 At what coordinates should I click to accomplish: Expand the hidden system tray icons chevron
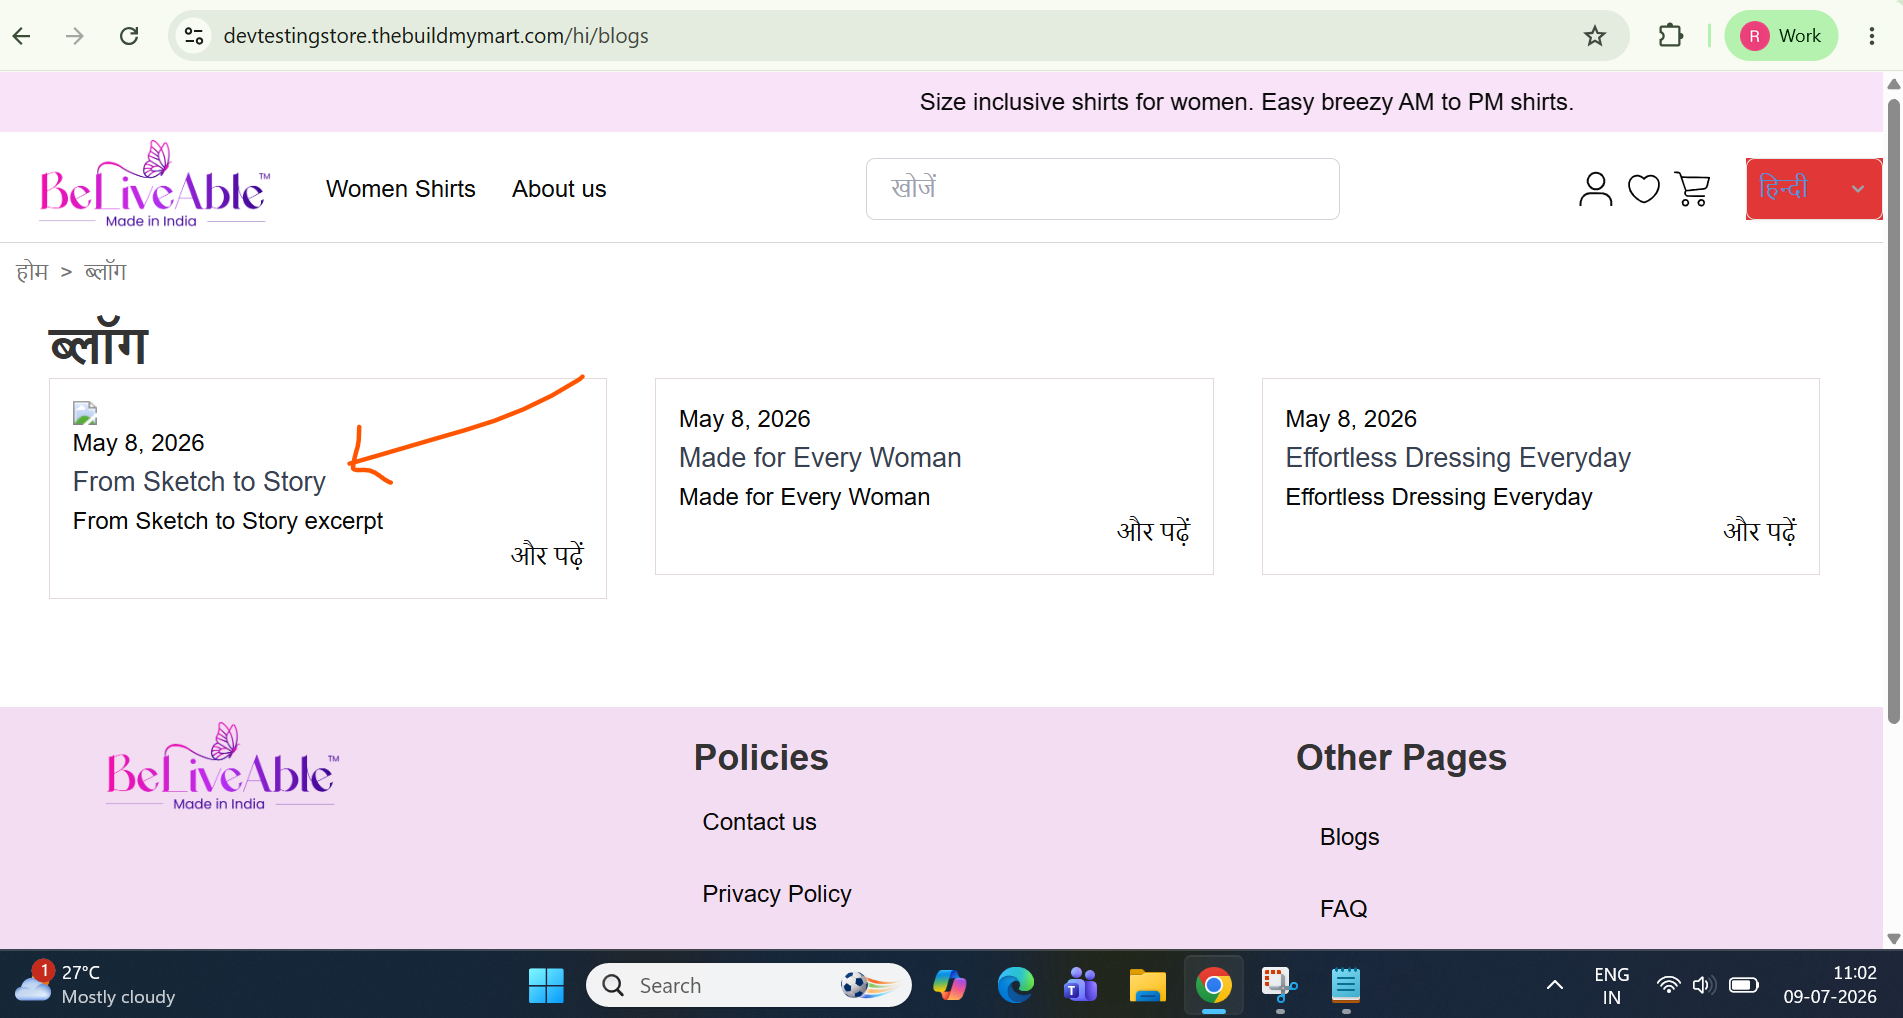(1554, 986)
